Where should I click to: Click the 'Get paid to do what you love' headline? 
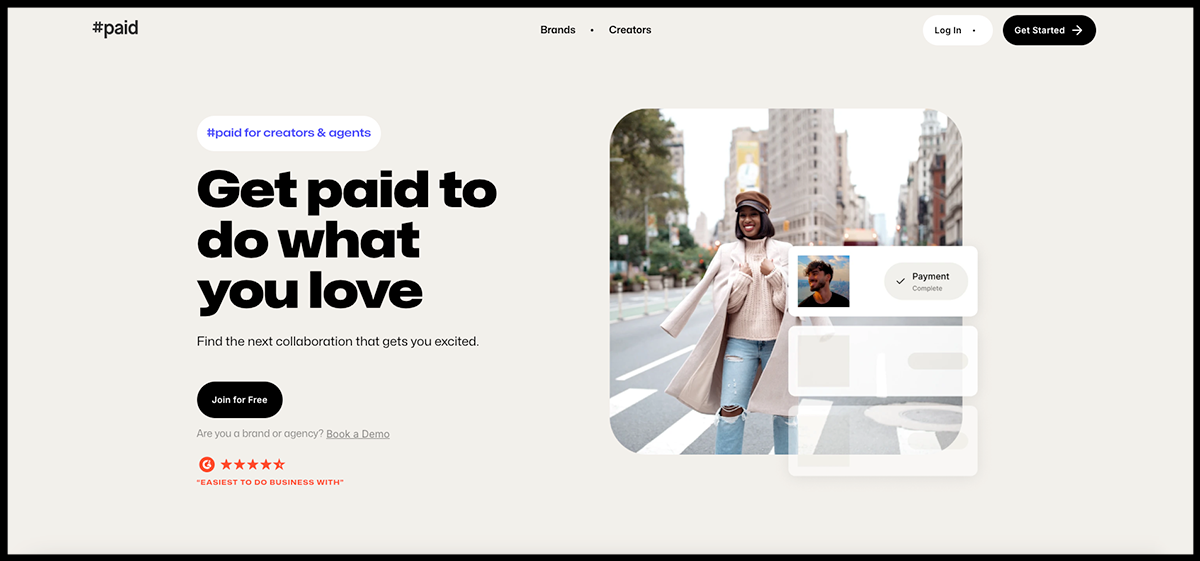pyautogui.click(x=346, y=240)
